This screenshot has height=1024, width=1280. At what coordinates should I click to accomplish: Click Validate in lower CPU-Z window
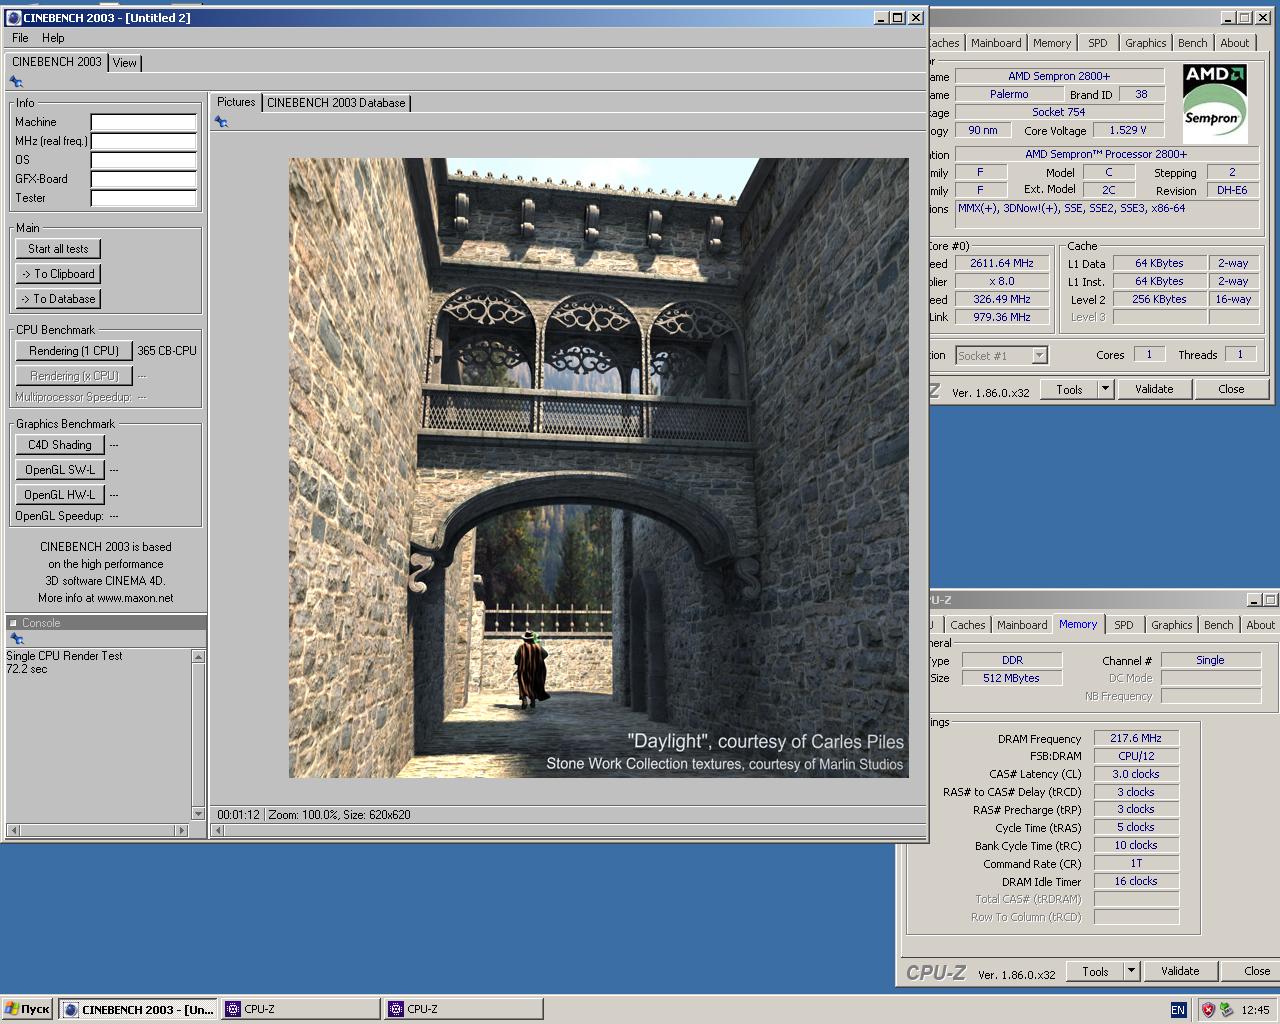(x=1180, y=971)
